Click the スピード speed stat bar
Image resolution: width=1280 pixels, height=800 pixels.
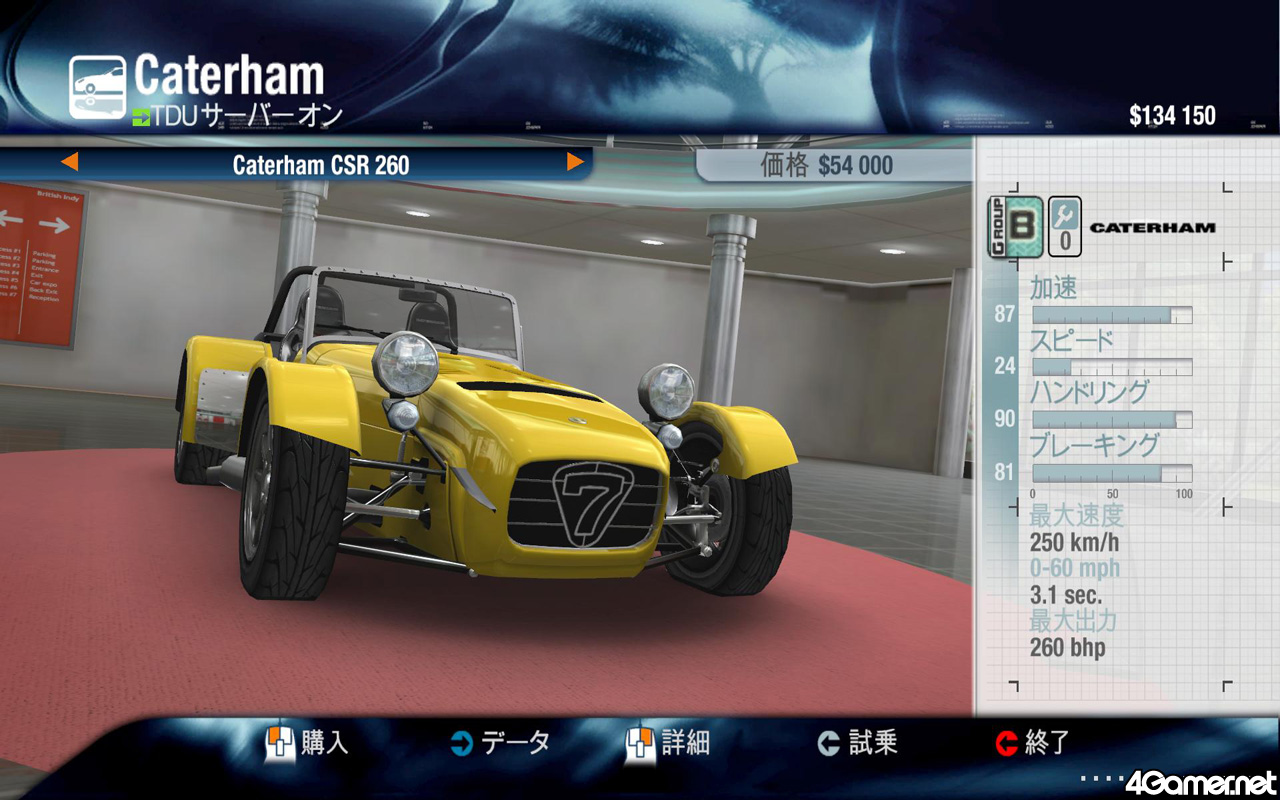[x=1112, y=367]
